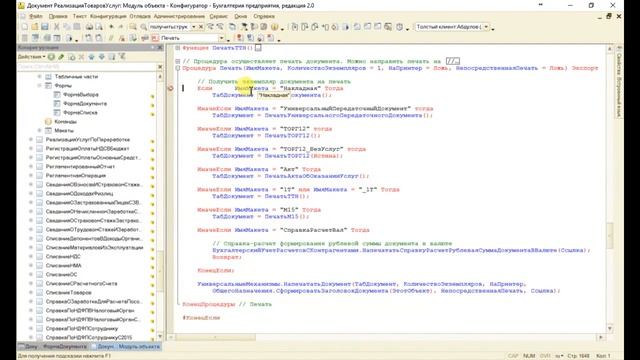Image resolution: width=640 pixels, height=360 pixels.
Task: Open the Отладка menu
Action: 140,16
